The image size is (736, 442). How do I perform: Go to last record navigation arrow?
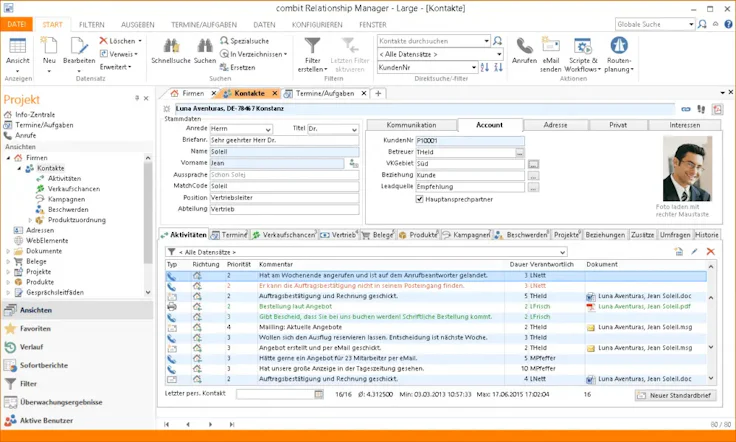(231, 424)
